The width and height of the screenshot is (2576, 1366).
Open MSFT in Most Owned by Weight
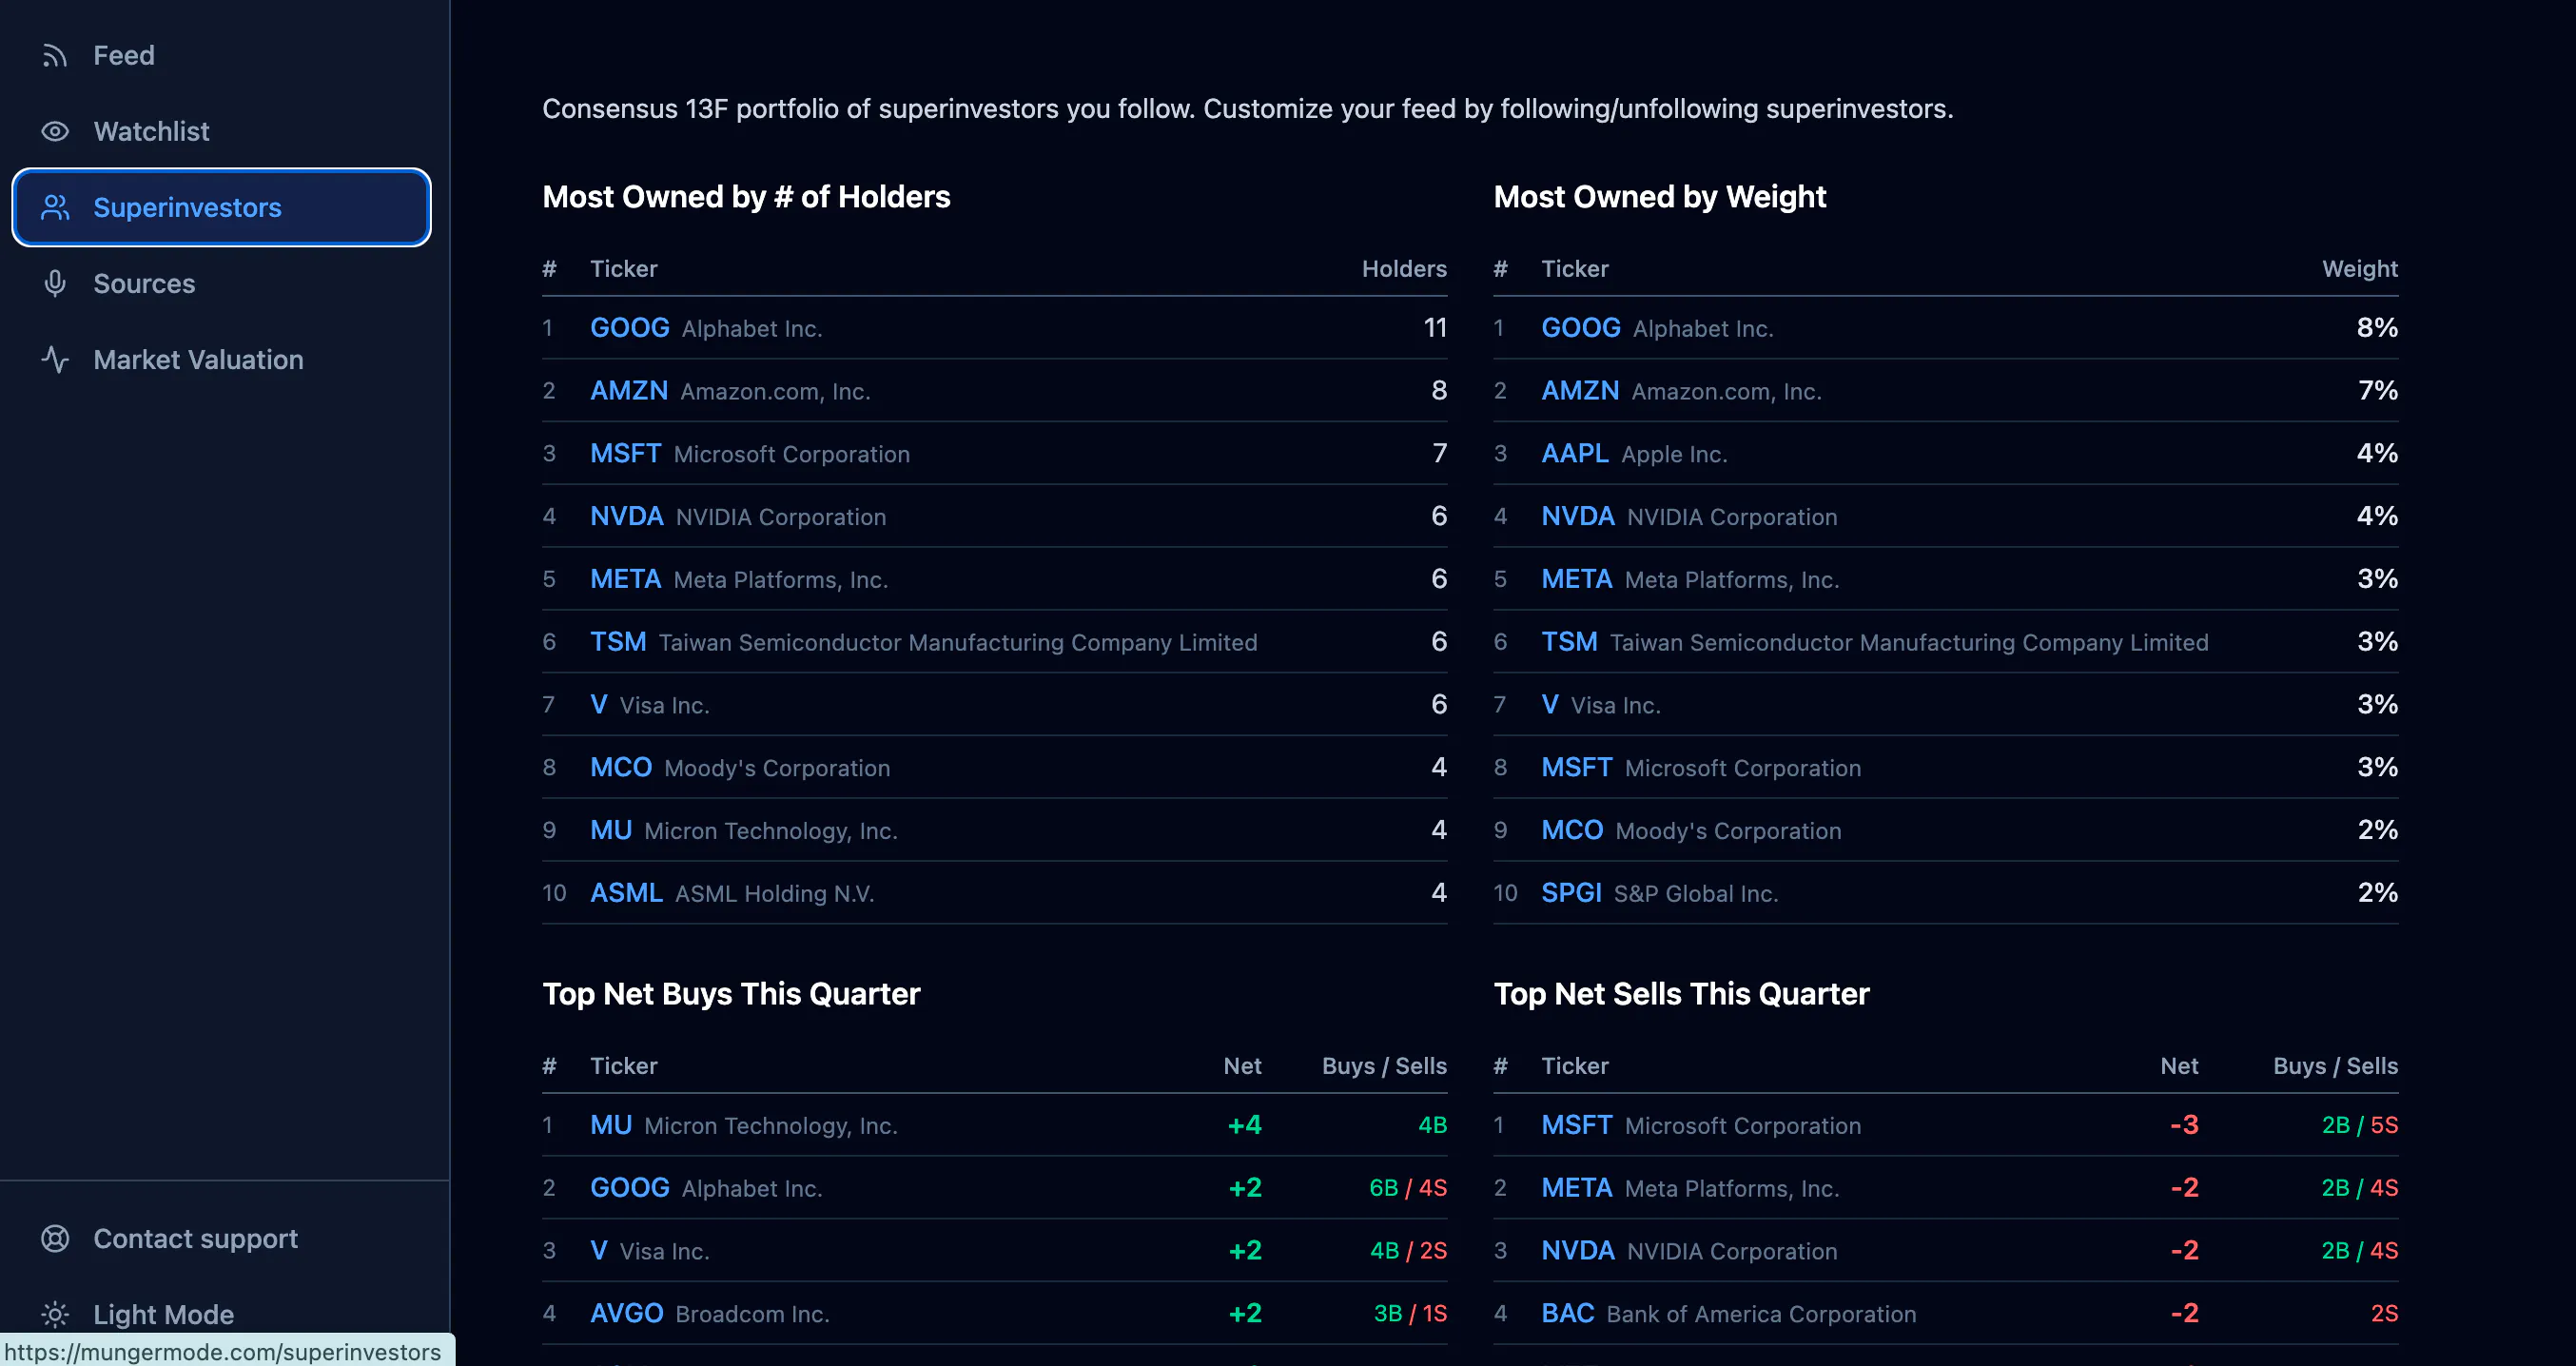1576,768
